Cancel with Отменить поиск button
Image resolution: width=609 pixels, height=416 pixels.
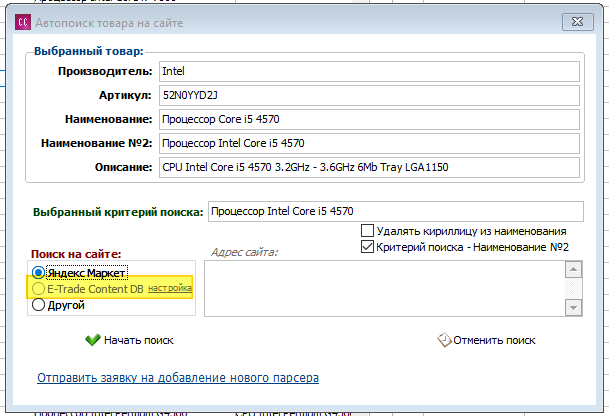486,340
